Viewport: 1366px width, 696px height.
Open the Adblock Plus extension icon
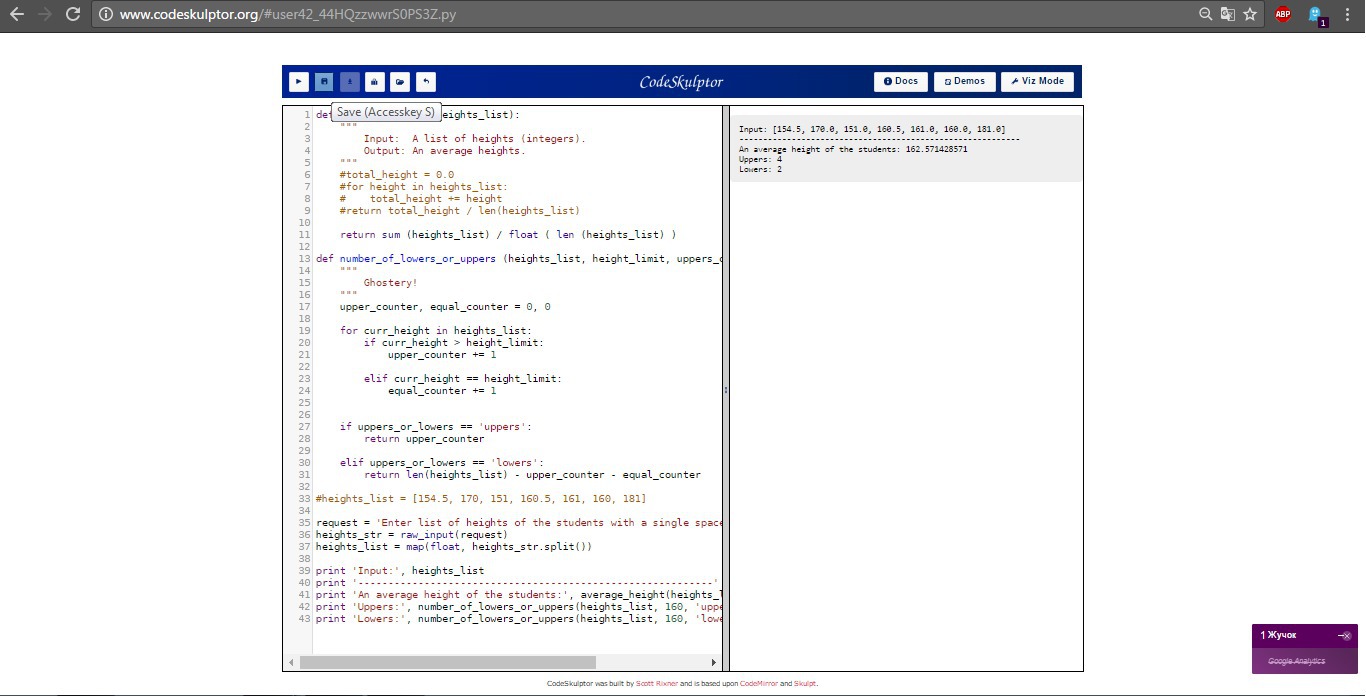pos(1283,15)
